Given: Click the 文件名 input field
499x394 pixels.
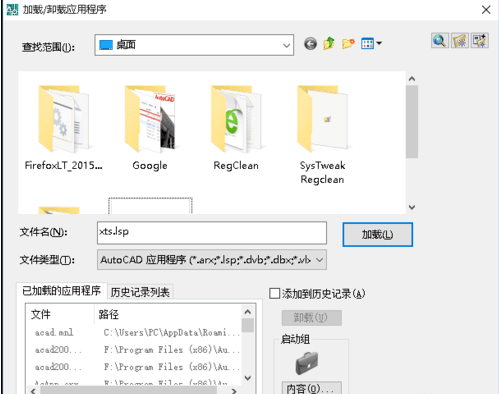Looking at the screenshot, I should [212, 232].
